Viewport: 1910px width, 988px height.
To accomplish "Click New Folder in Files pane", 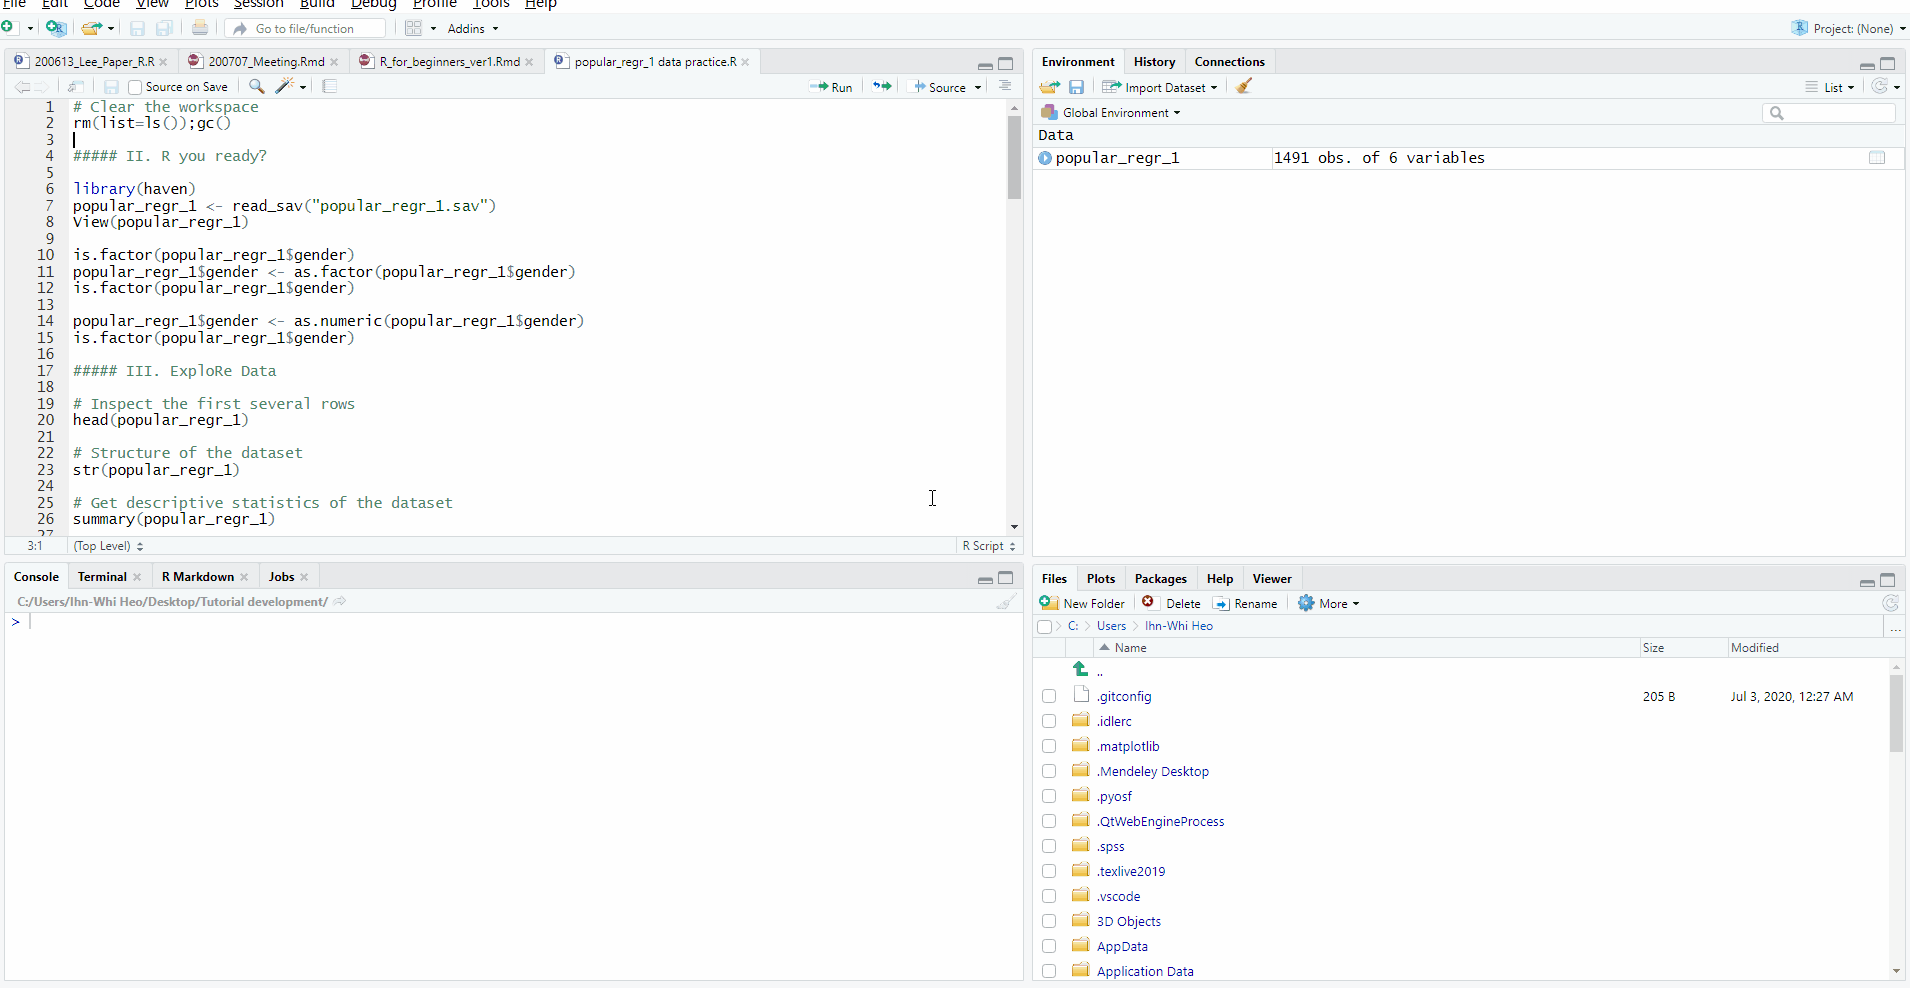I will pyautogui.click(x=1083, y=604).
